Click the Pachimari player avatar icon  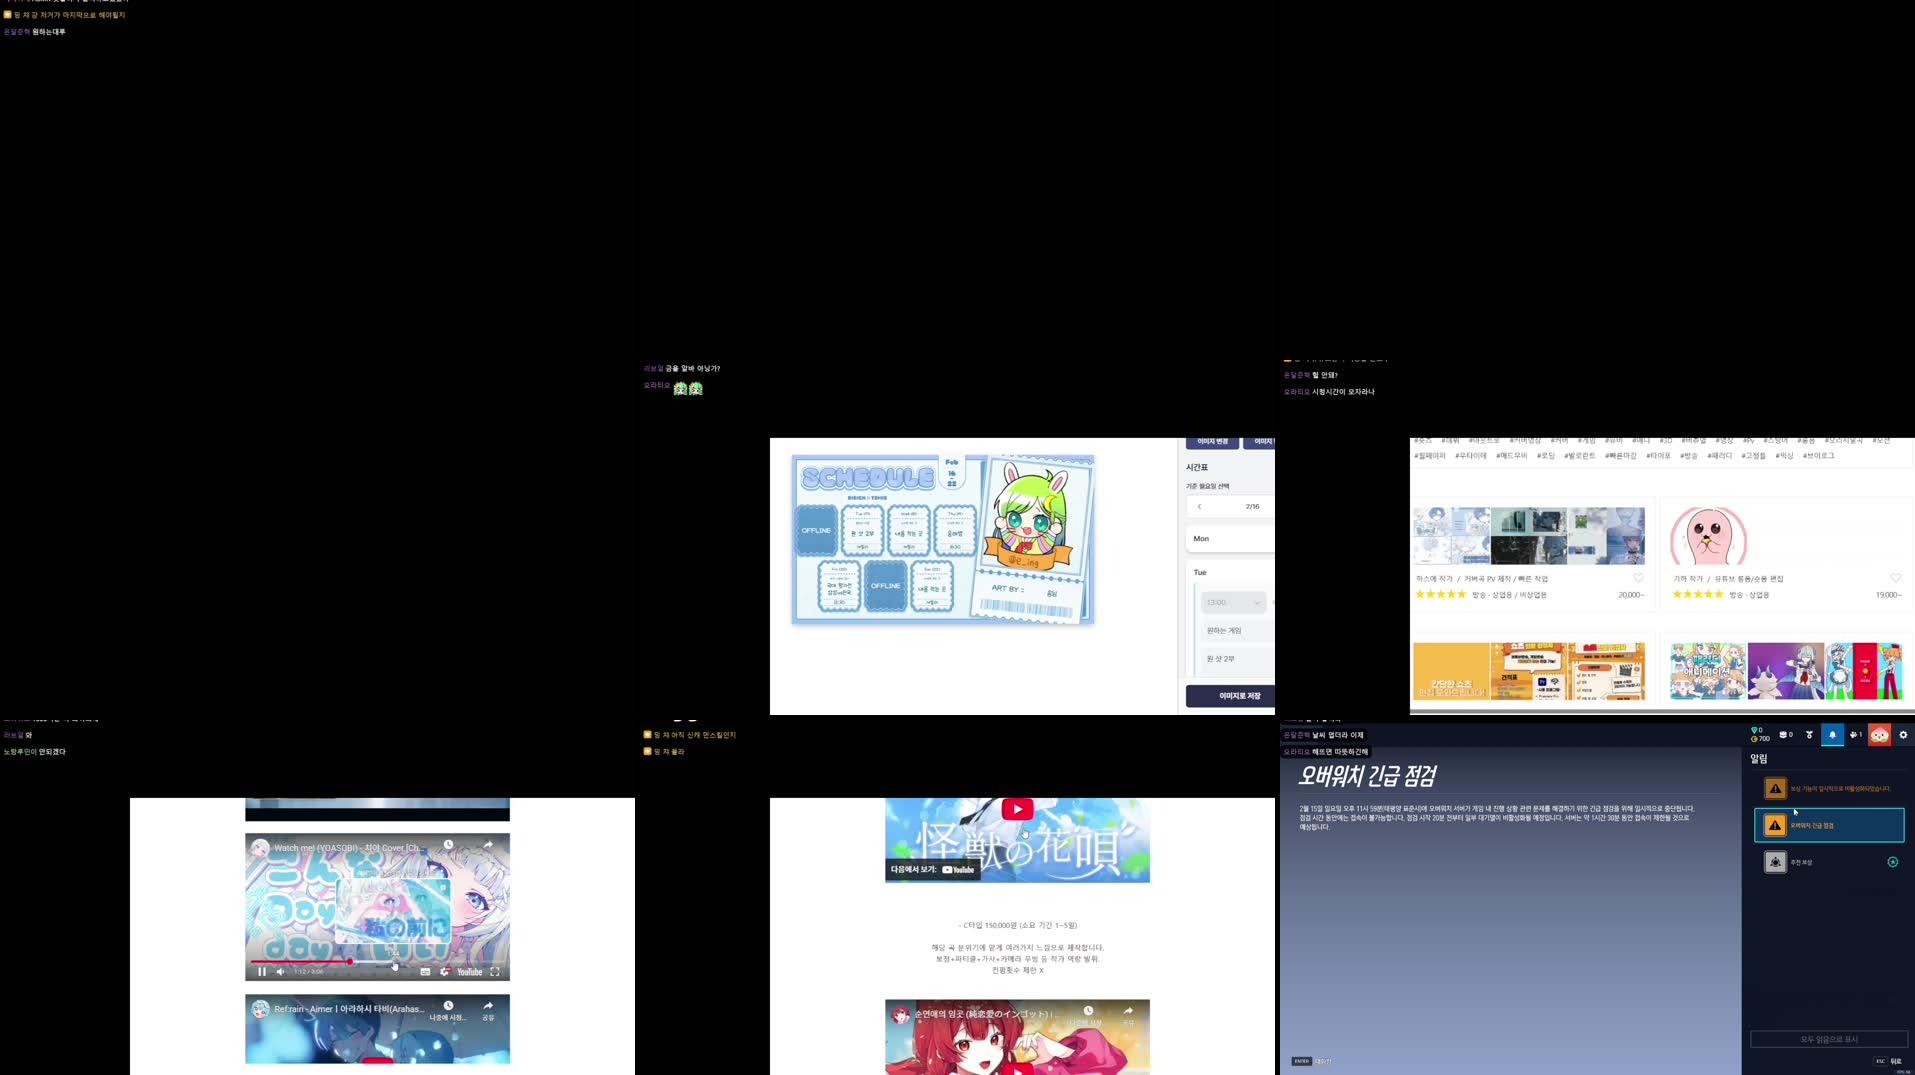tap(1880, 735)
